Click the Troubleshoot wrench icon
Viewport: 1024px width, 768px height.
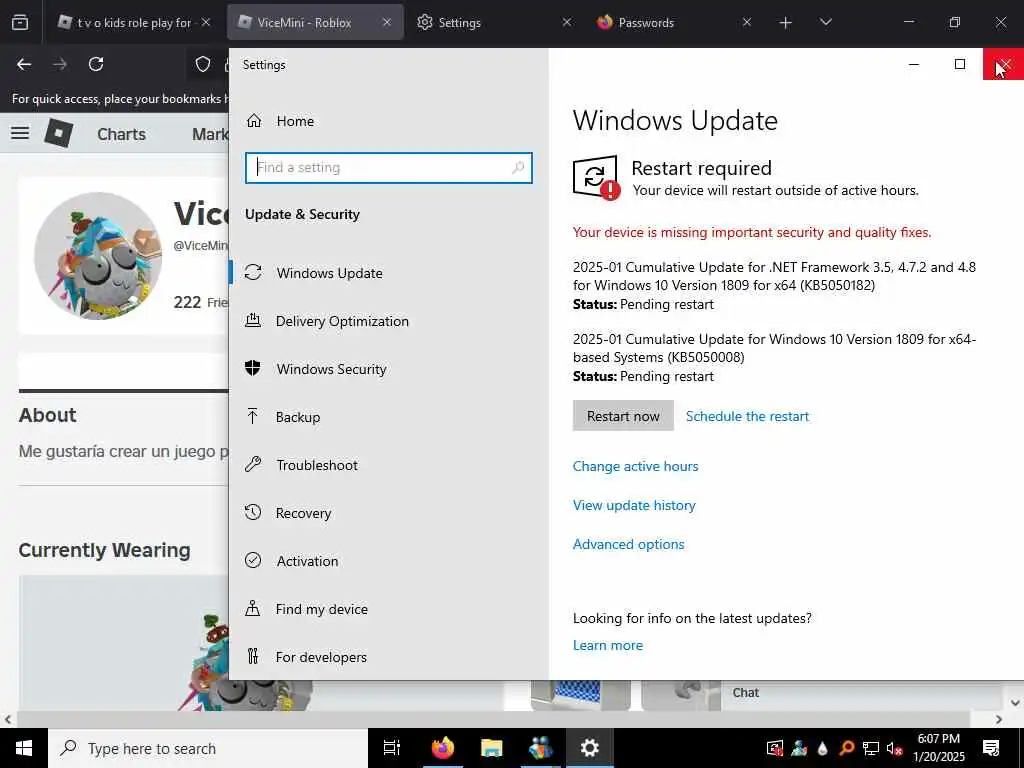[x=253, y=464]
